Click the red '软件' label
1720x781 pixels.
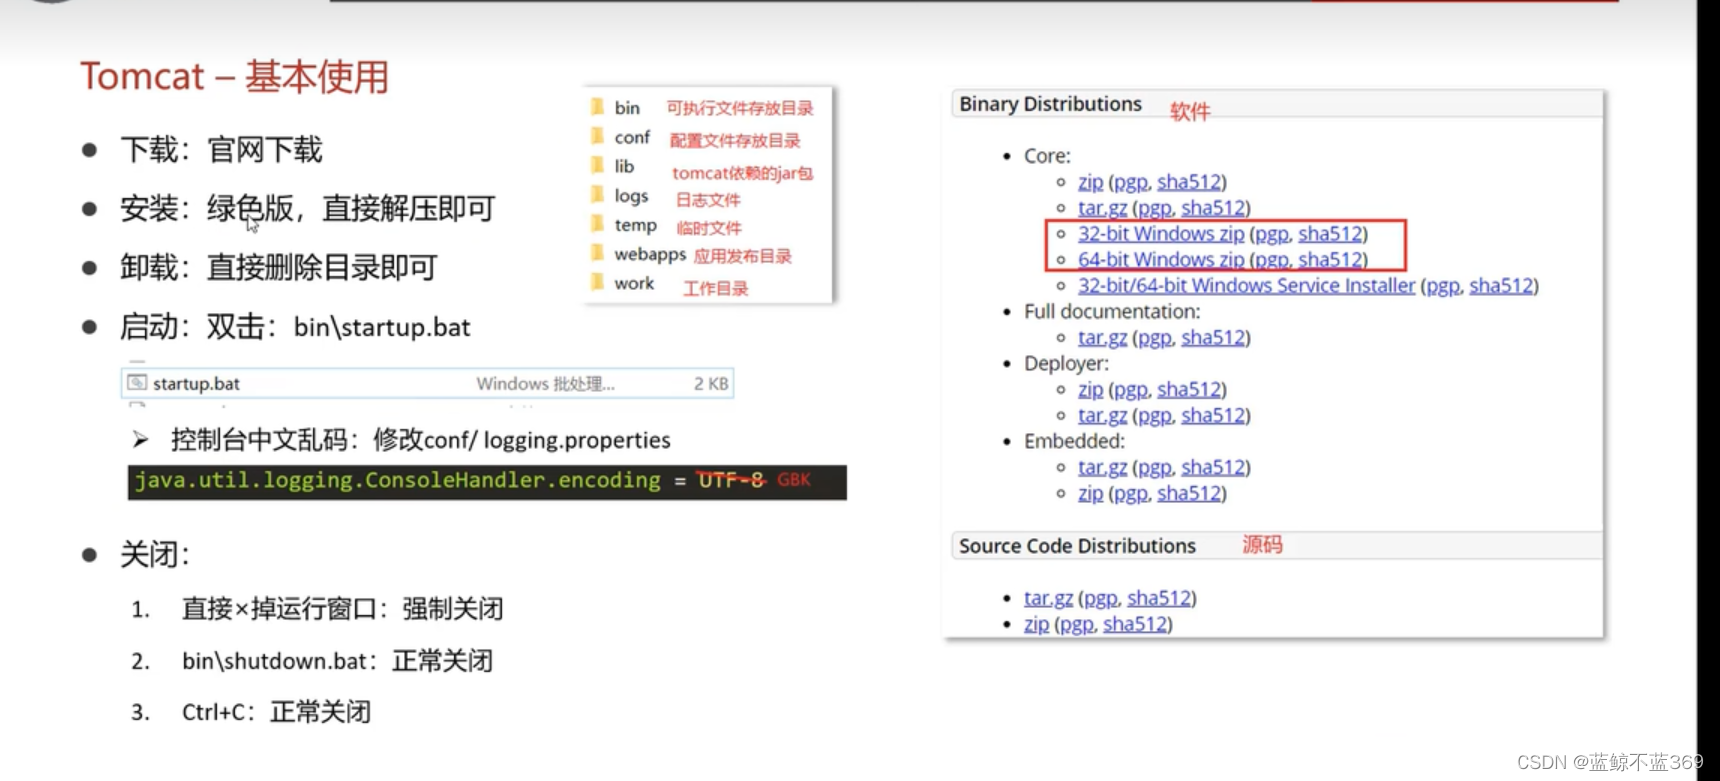1190,112
